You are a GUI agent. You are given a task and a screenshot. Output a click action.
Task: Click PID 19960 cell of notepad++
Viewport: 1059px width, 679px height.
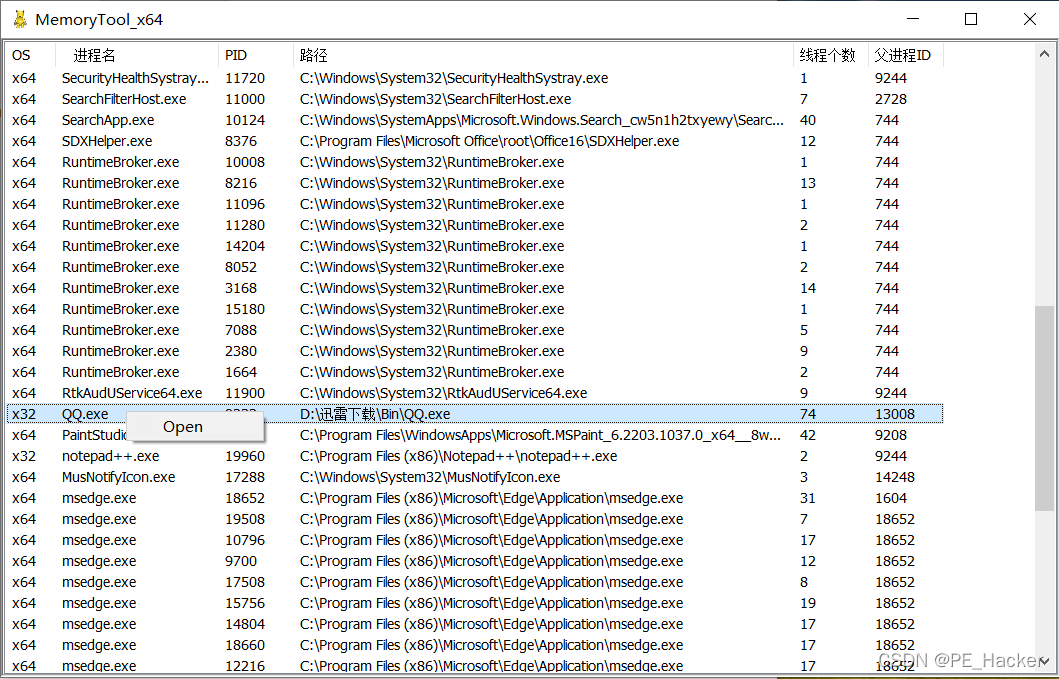[245, 455]
